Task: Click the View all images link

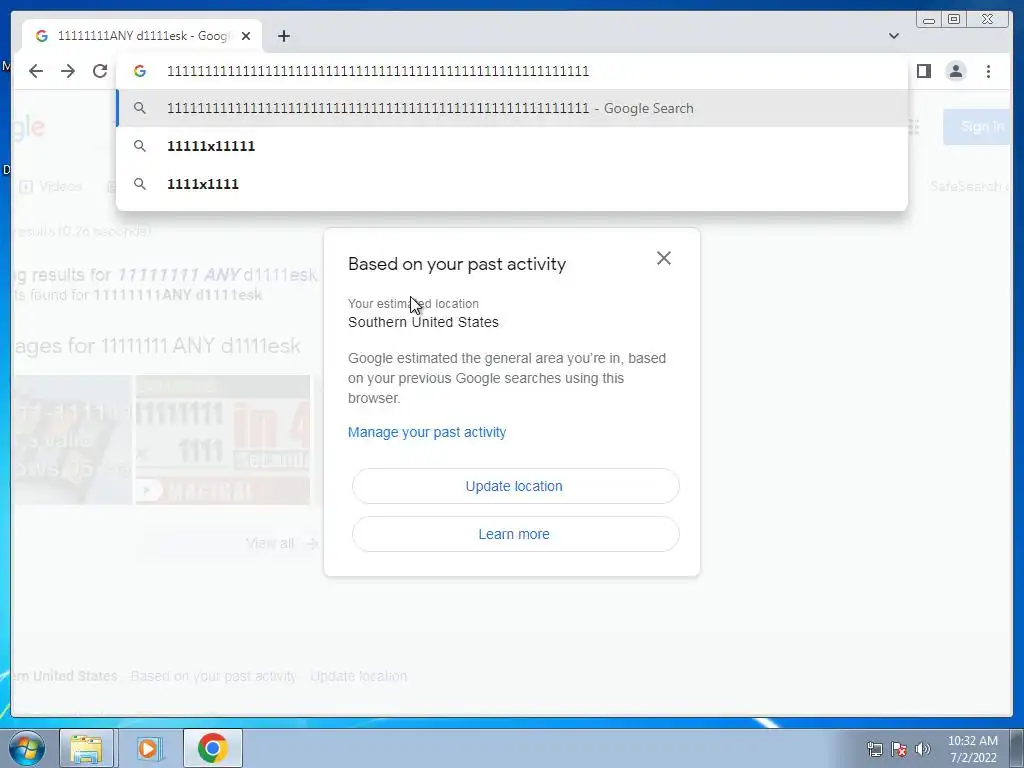Action: (281, 543)
